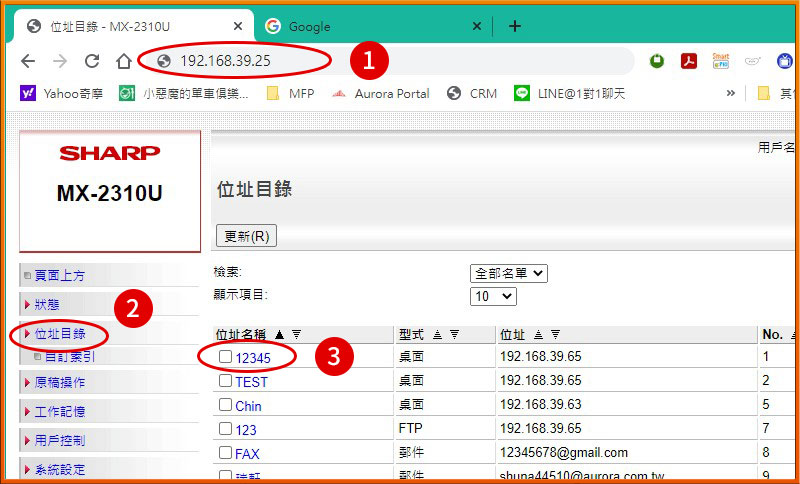This screenshot has height=484, width=800.
Task: Close the Google tab
Action: click(x=477, y=26)
